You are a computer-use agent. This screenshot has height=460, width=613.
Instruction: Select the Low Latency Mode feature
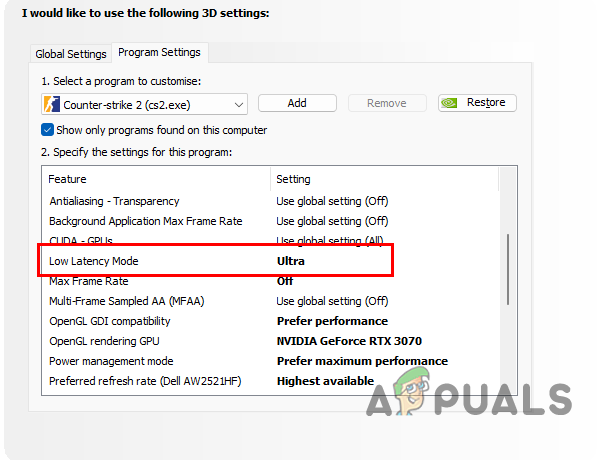click(x=94, y=261)
